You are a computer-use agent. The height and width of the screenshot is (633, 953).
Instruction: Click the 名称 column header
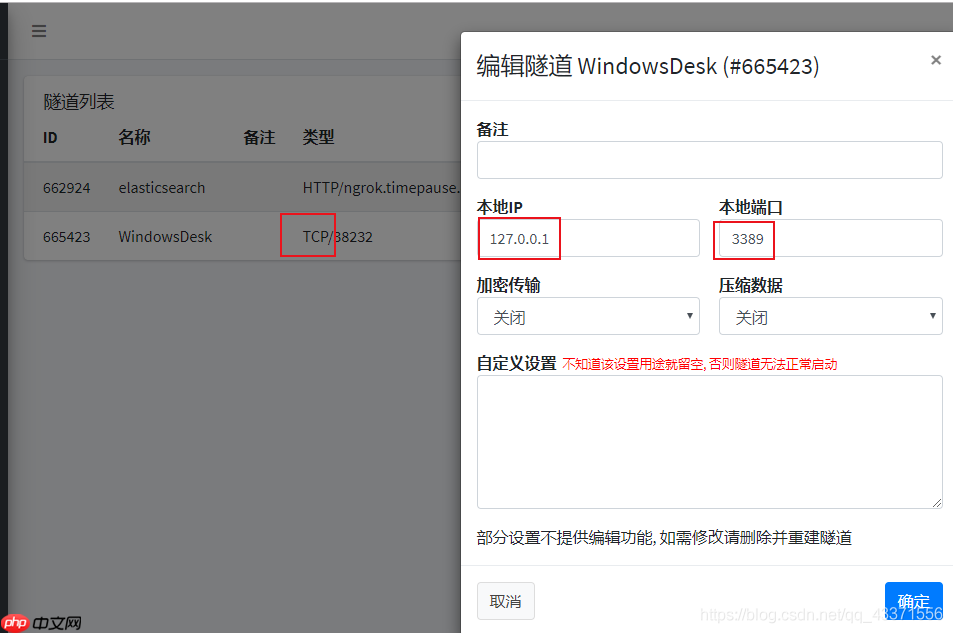tap(134, 137)
